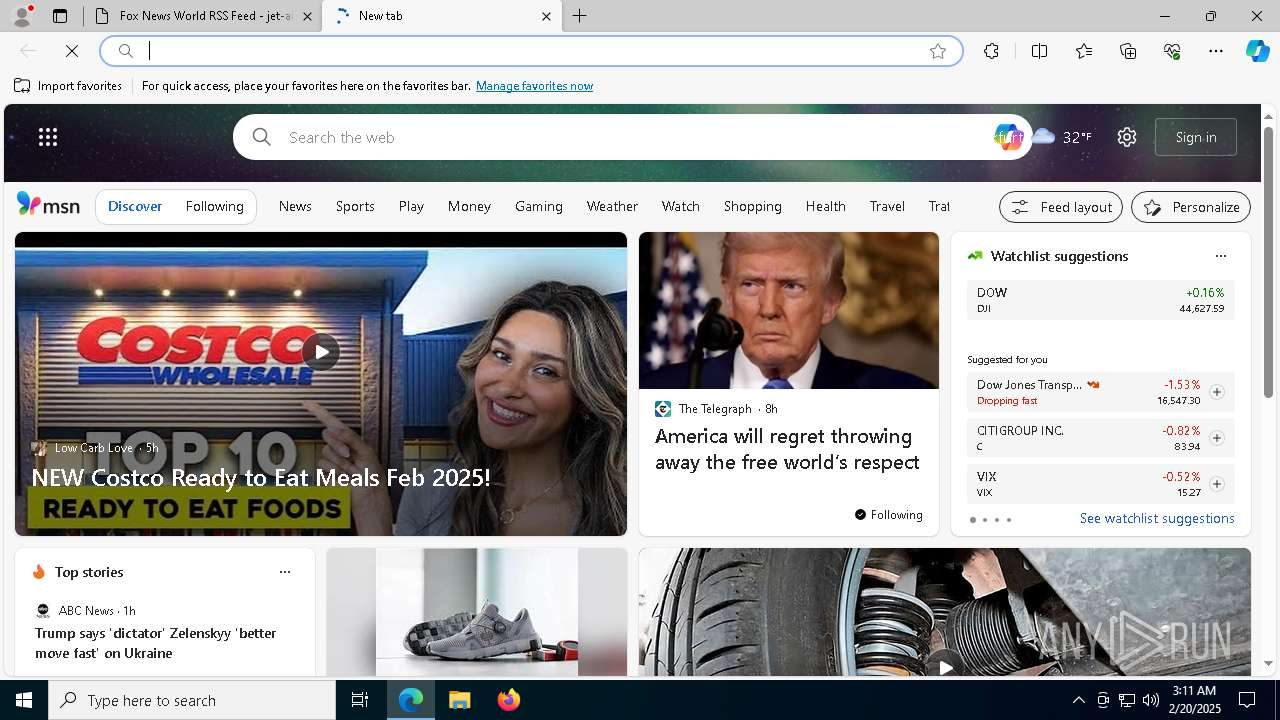This screenshot has height=720, width=1280.
Task: Toggle Following for The Telegraph
Action: pos(888,515)
